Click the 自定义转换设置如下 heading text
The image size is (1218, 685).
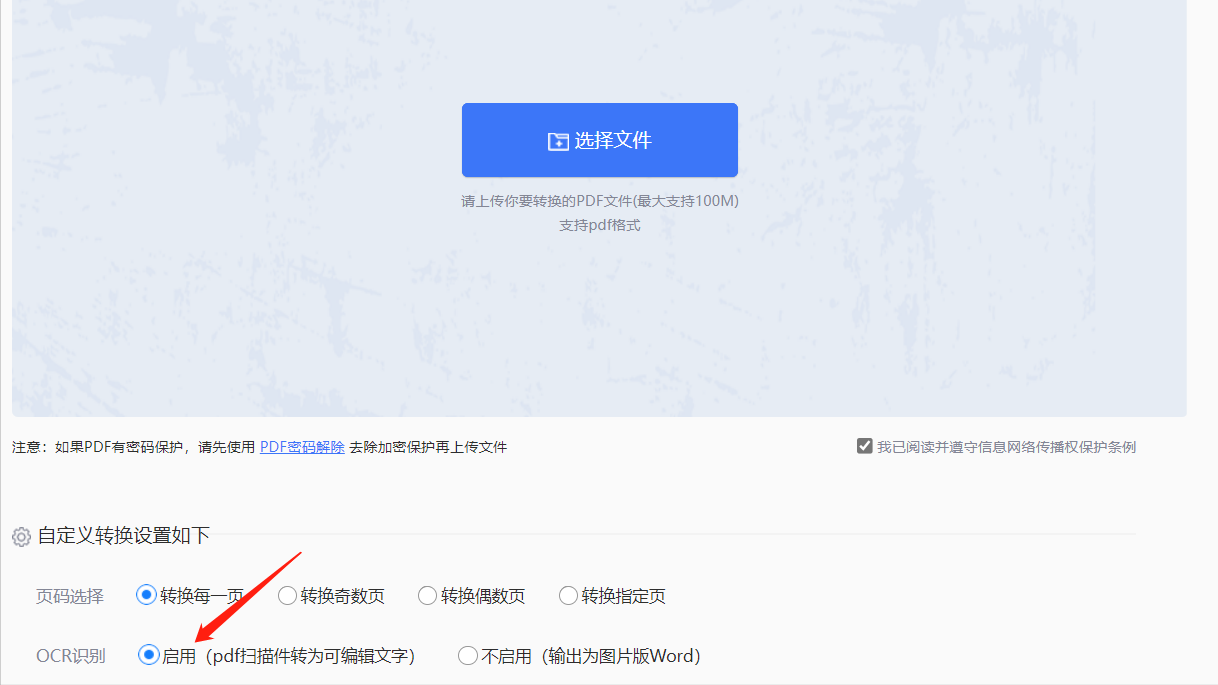tap(124, 536)
